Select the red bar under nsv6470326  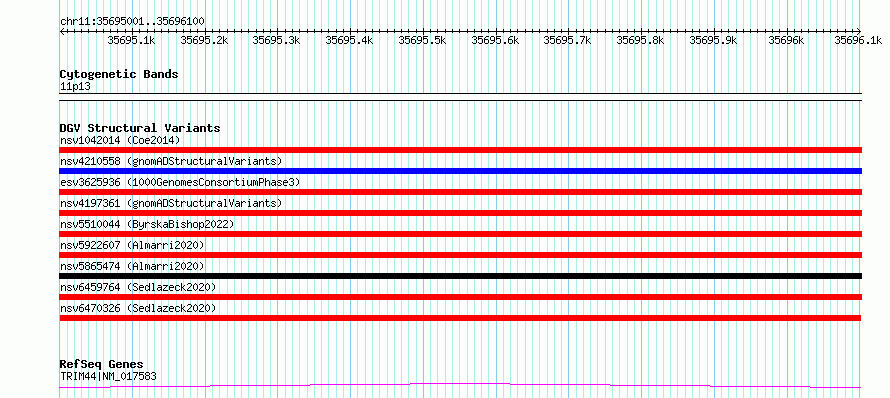click(x=460, y=318)
